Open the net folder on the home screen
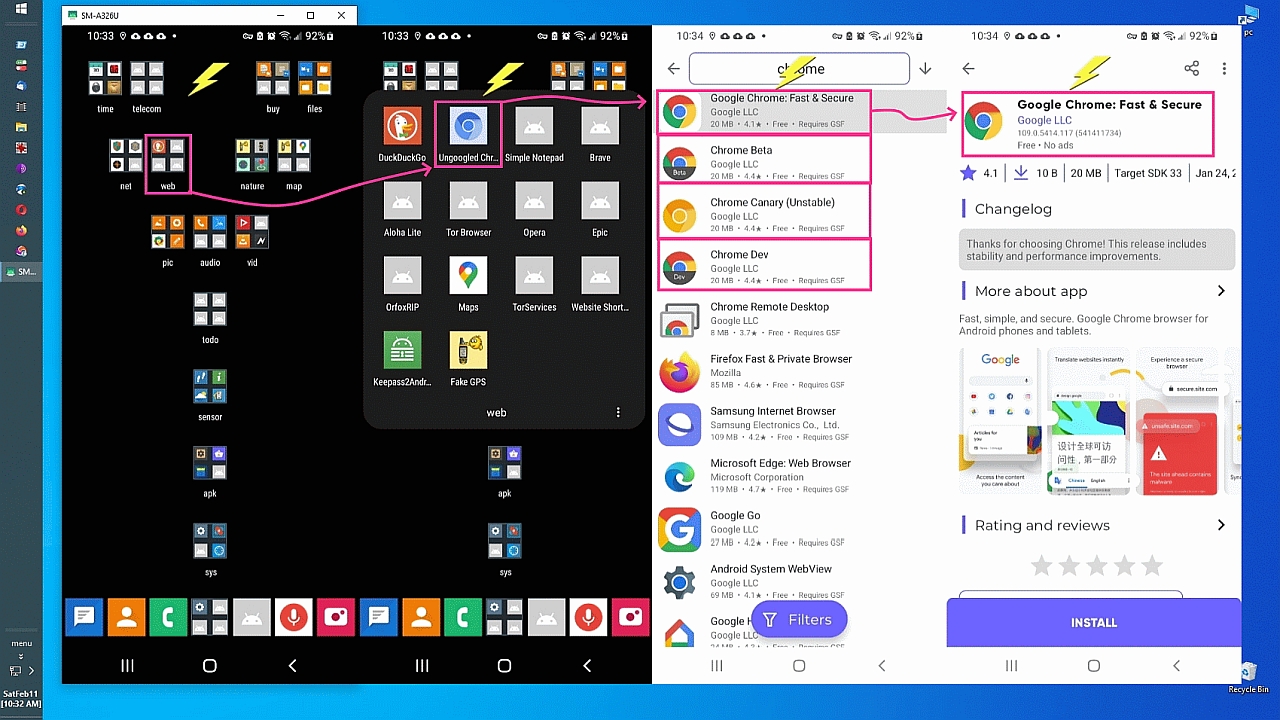Screen dimensions: 1280x720 click(x=125, y=164)
